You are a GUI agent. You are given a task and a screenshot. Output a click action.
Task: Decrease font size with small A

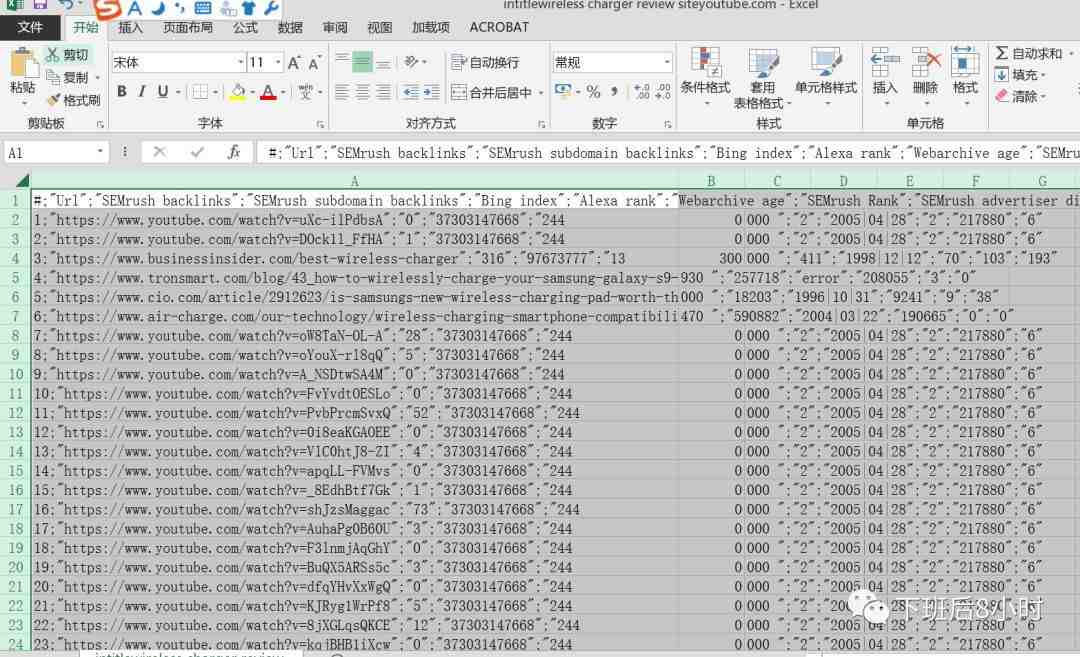coord(314,63)
